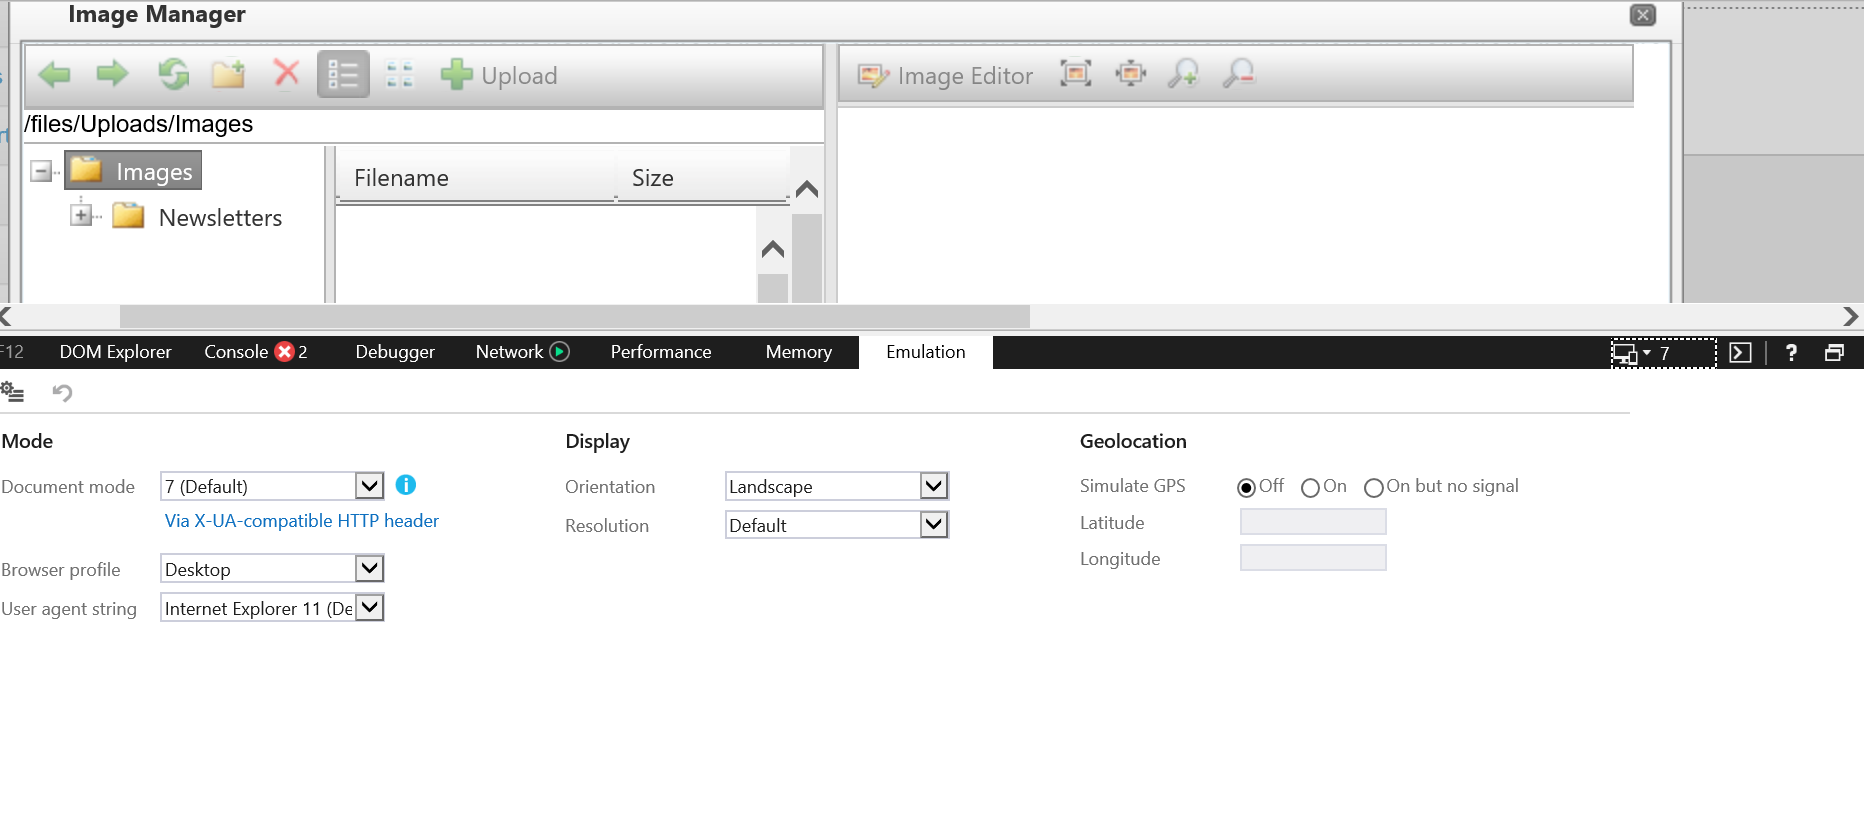Click the horizontal scrollbar right arrow
Viewport: 1864px width, 837px height.
point(1851,316)
